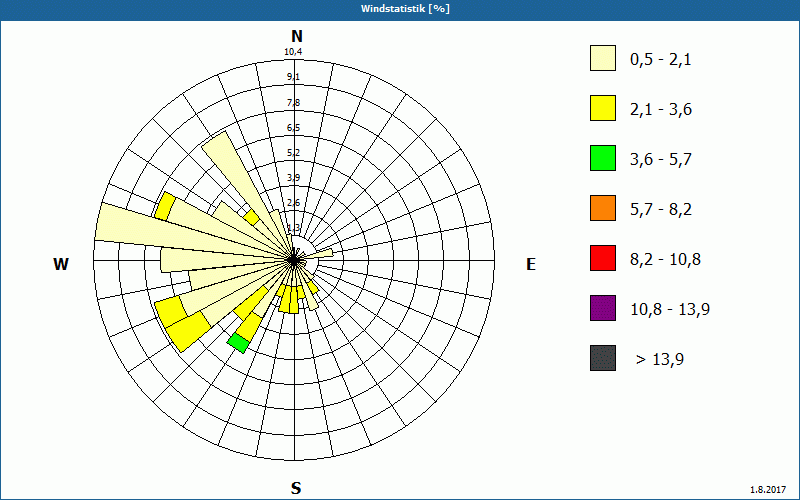
Task: Click the green 3,6 - 5,7 legend swatch
Action: tap(603, 158)
